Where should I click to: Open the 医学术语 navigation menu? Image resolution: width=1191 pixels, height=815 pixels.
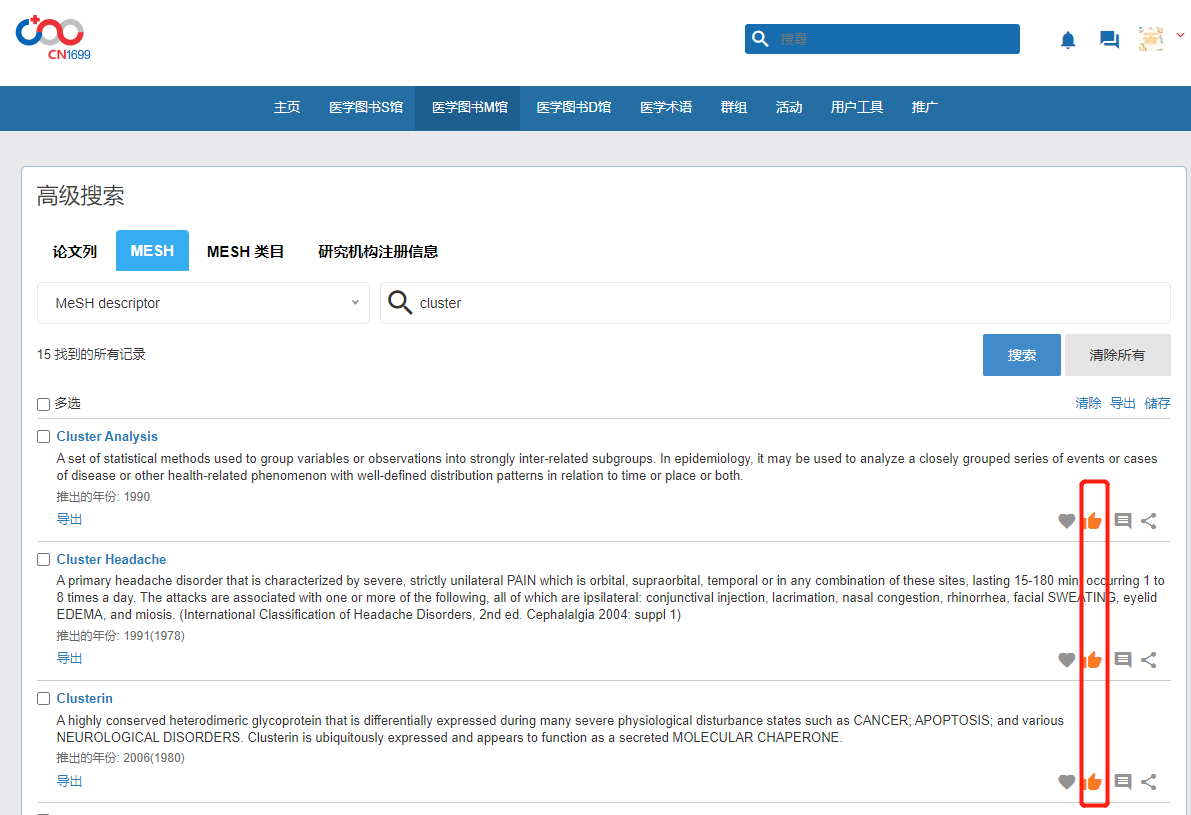coord(666,108)
